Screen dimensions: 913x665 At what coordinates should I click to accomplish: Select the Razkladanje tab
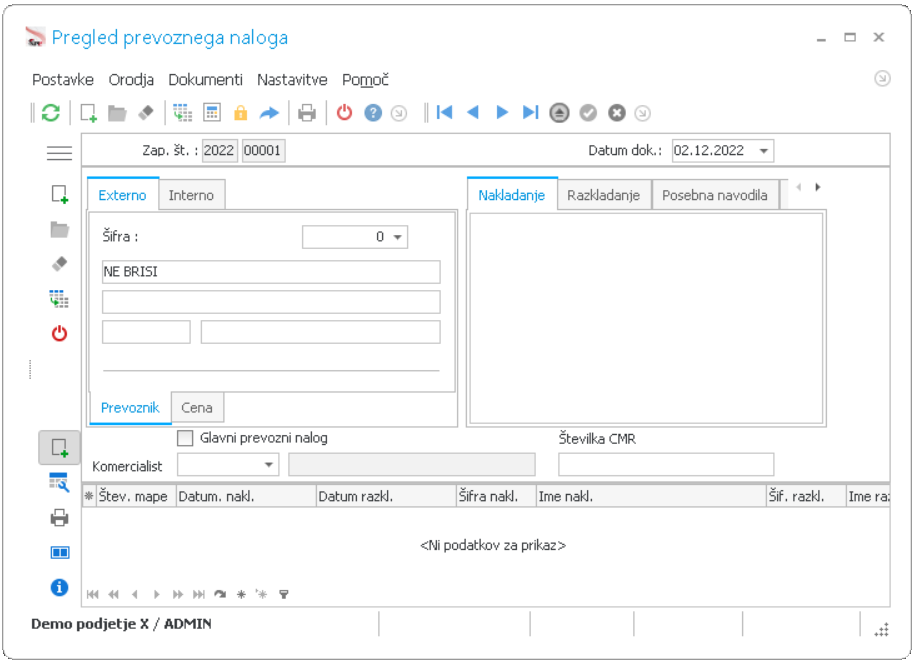[x=604, y=195]
